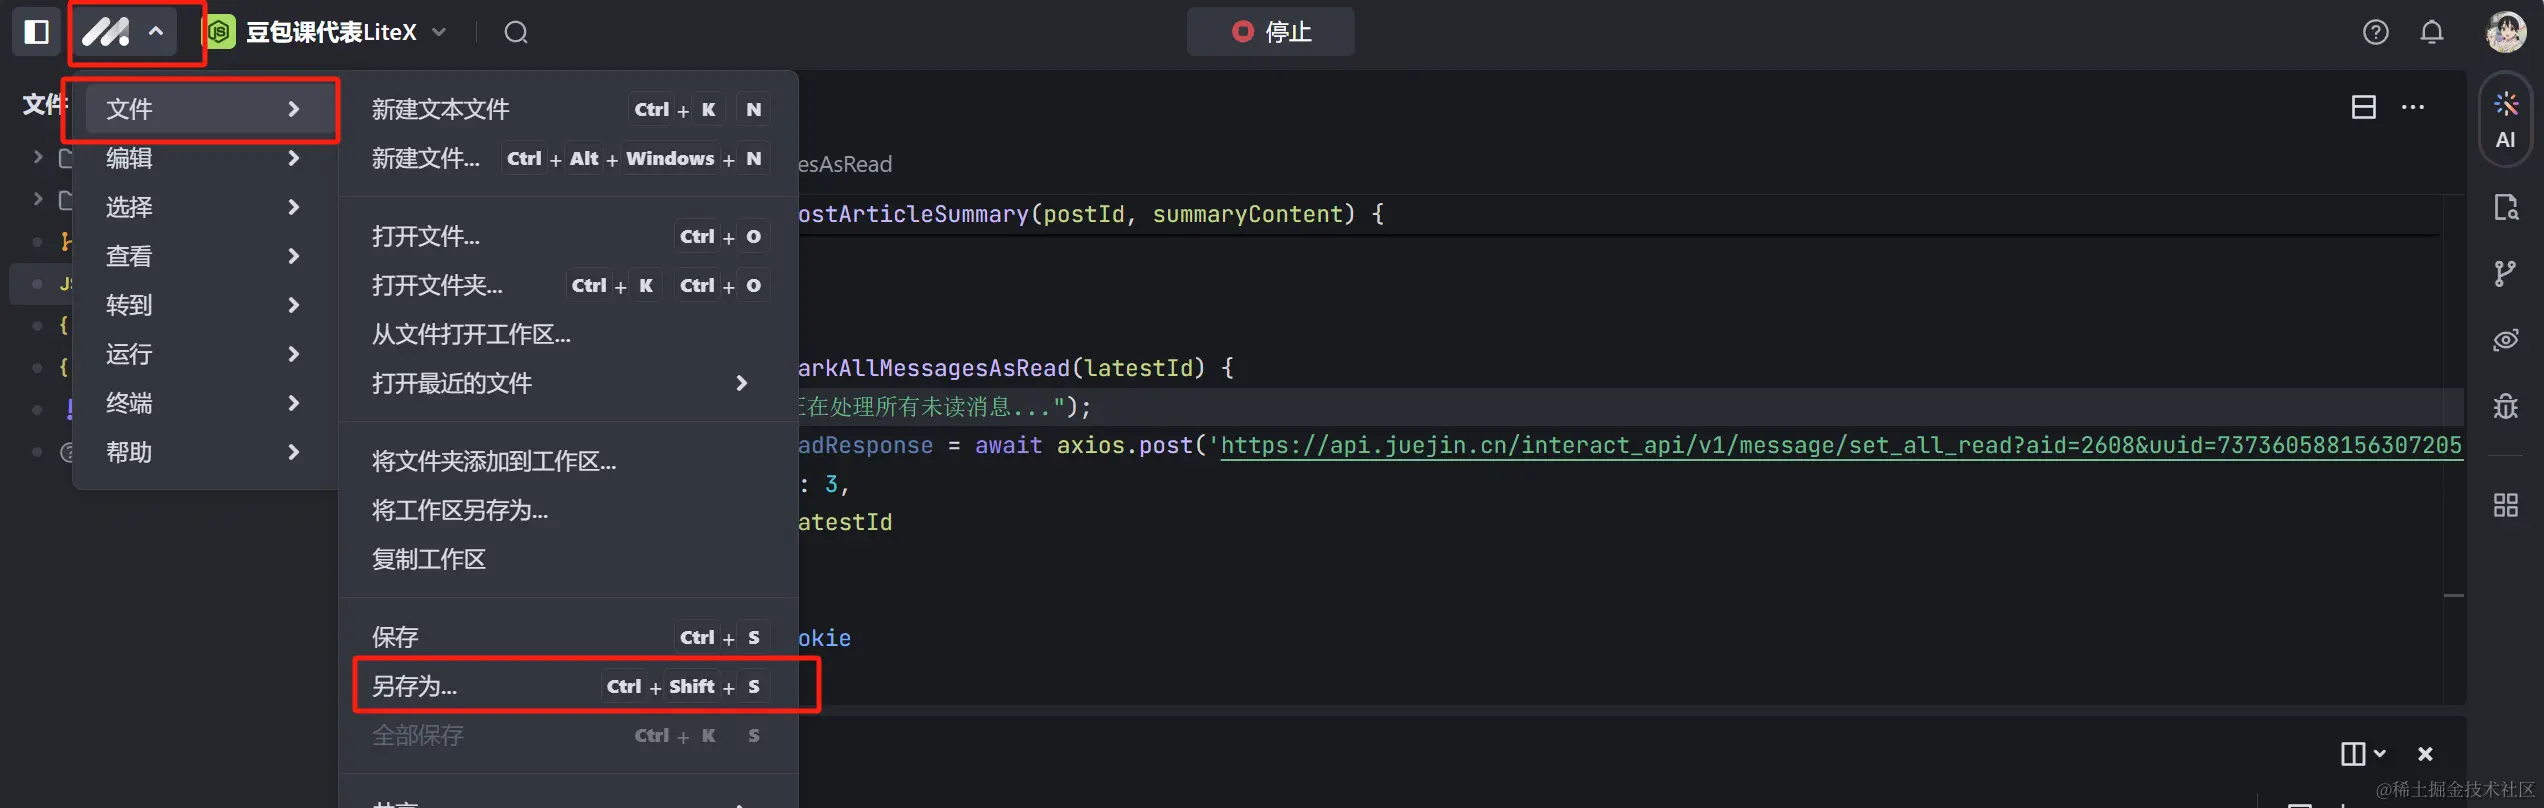Image resolution: width=2544 pixels, height=808 pixels.
Task: Select 打开文件夹... menu entry
Action: (568, 285)
